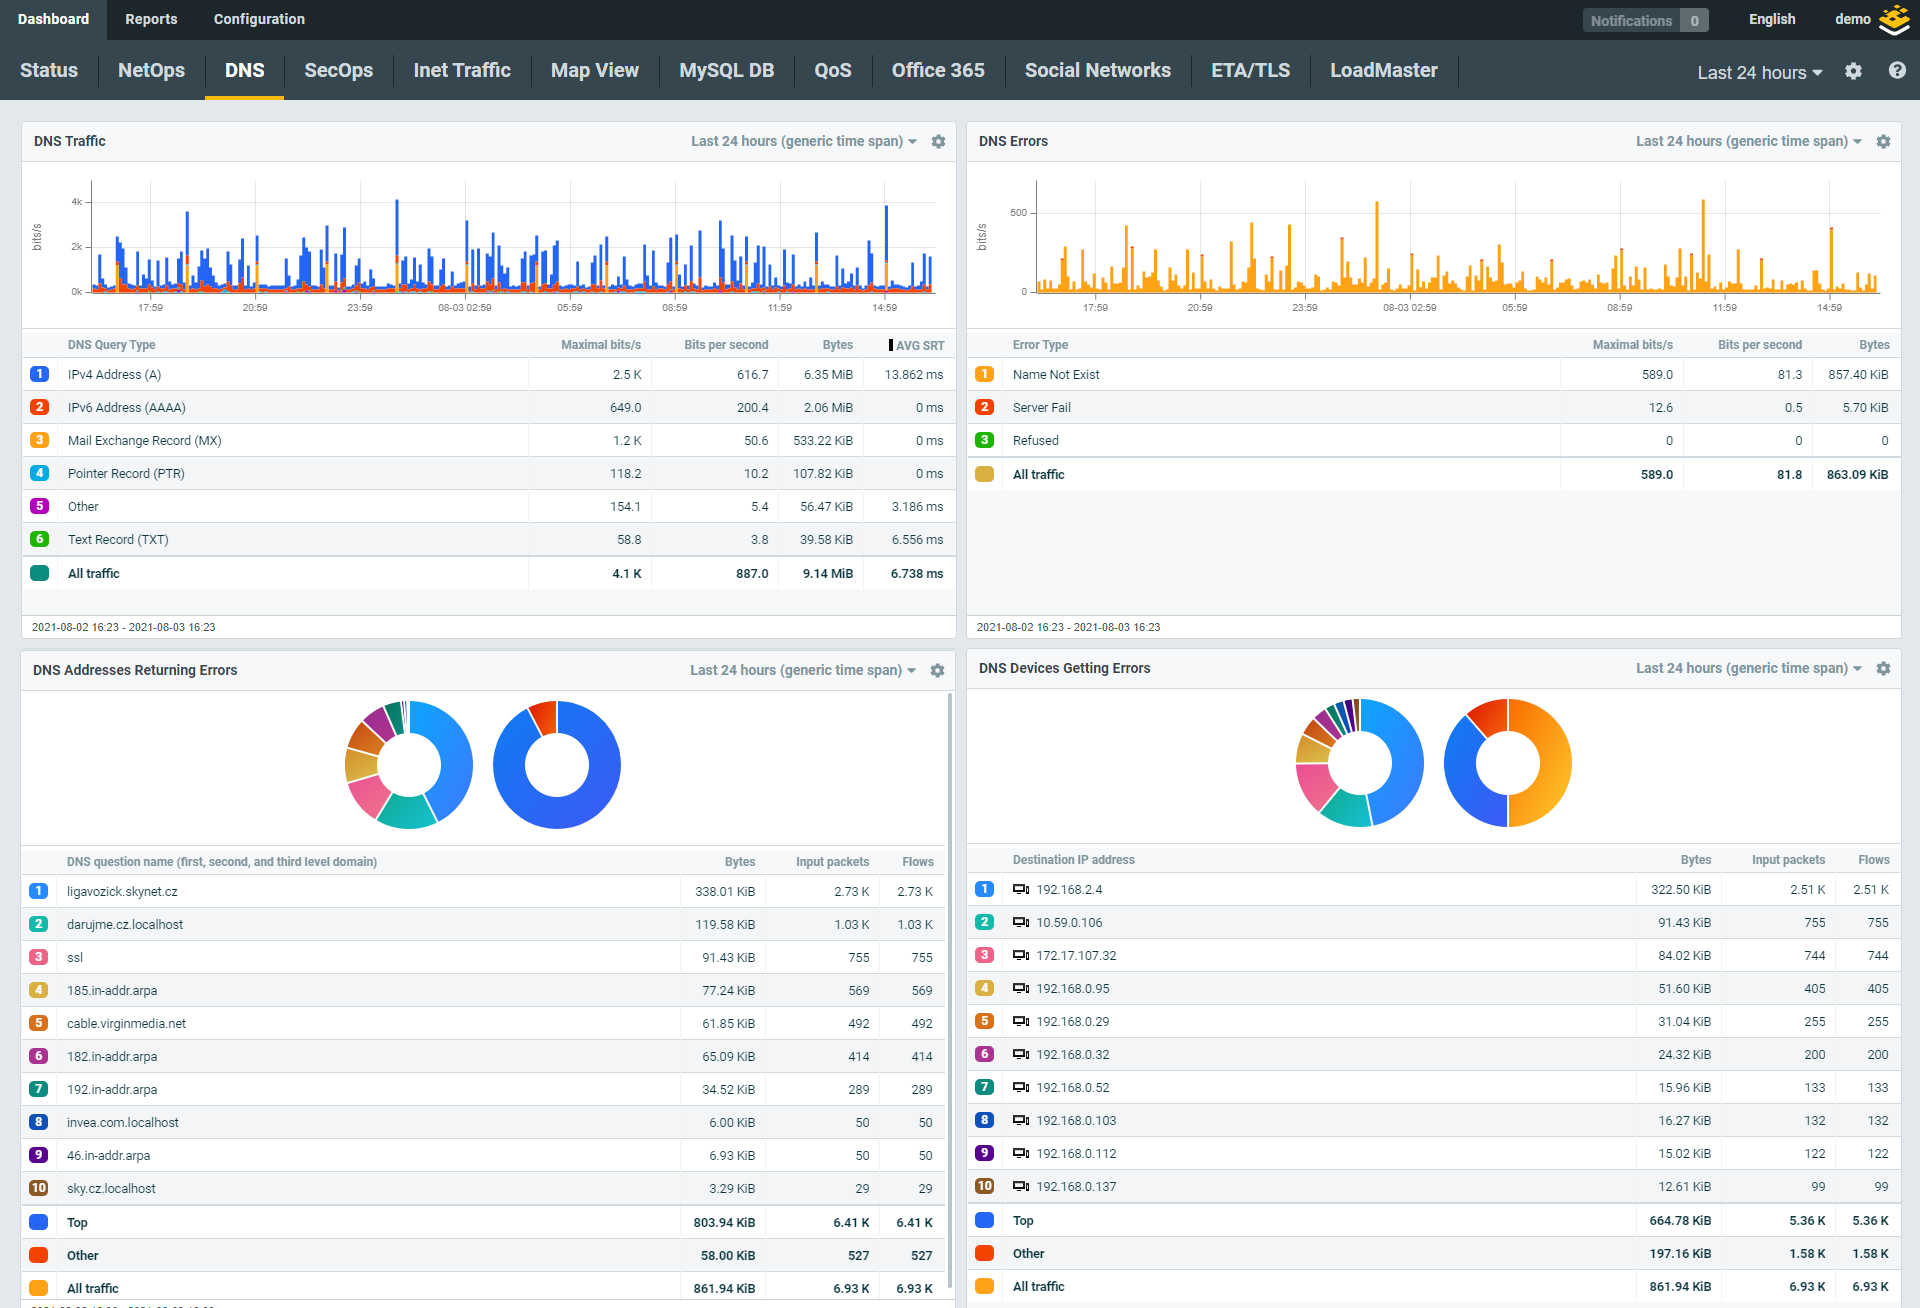Click the English language link
Image resolution: width=1920 pixels, height=1308 pixels.
[1771, 19]
